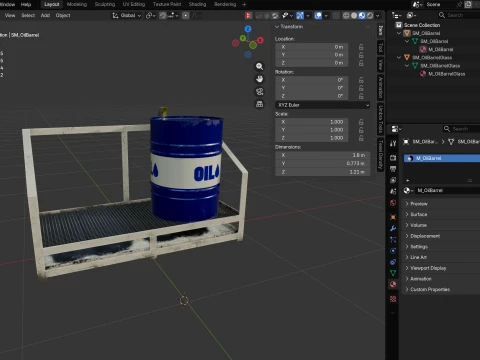This screenshot has width=480, height=360.
Task: Click the new scene icon beside Scene field
Action: click(x=468, y=4)
